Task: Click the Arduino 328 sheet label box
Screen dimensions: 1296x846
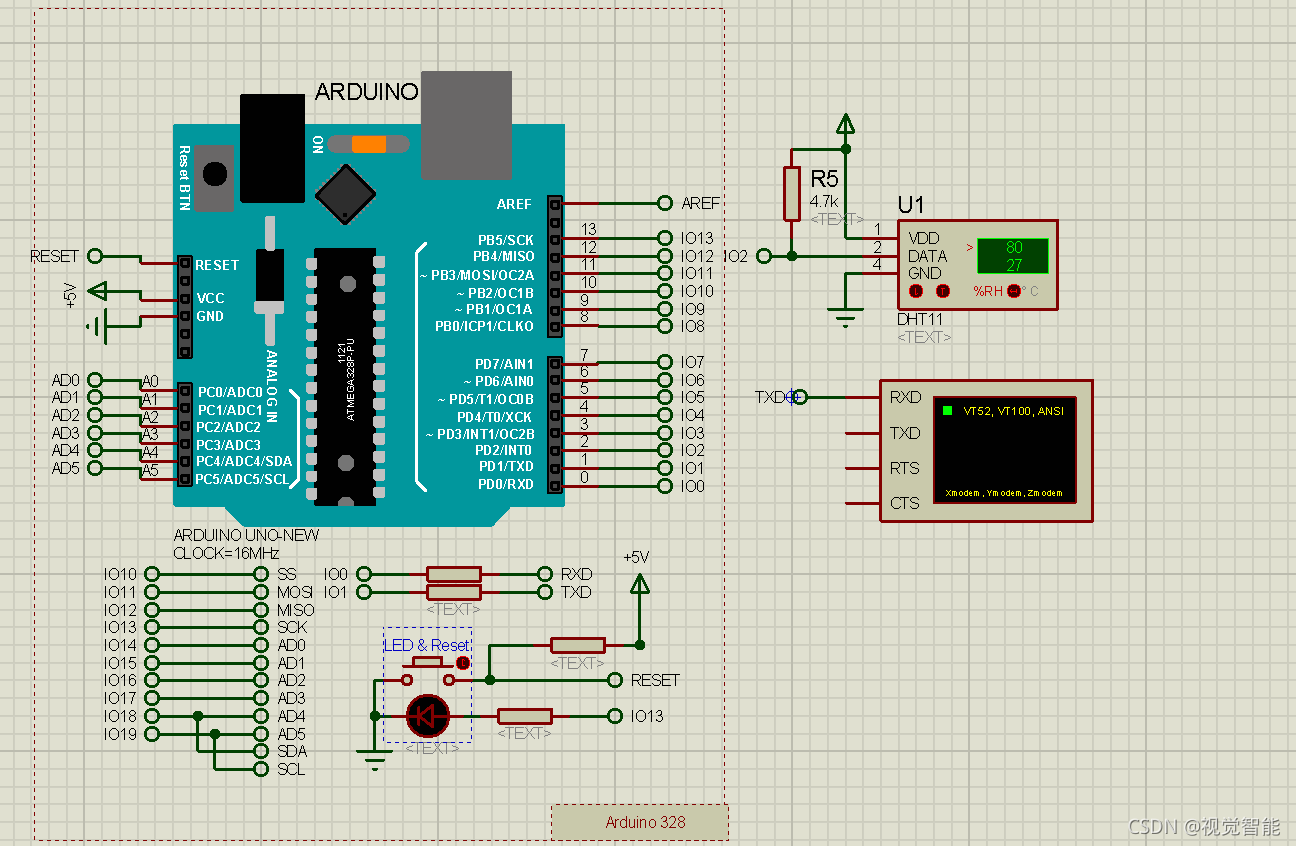Action: click(x=640, y=822)
